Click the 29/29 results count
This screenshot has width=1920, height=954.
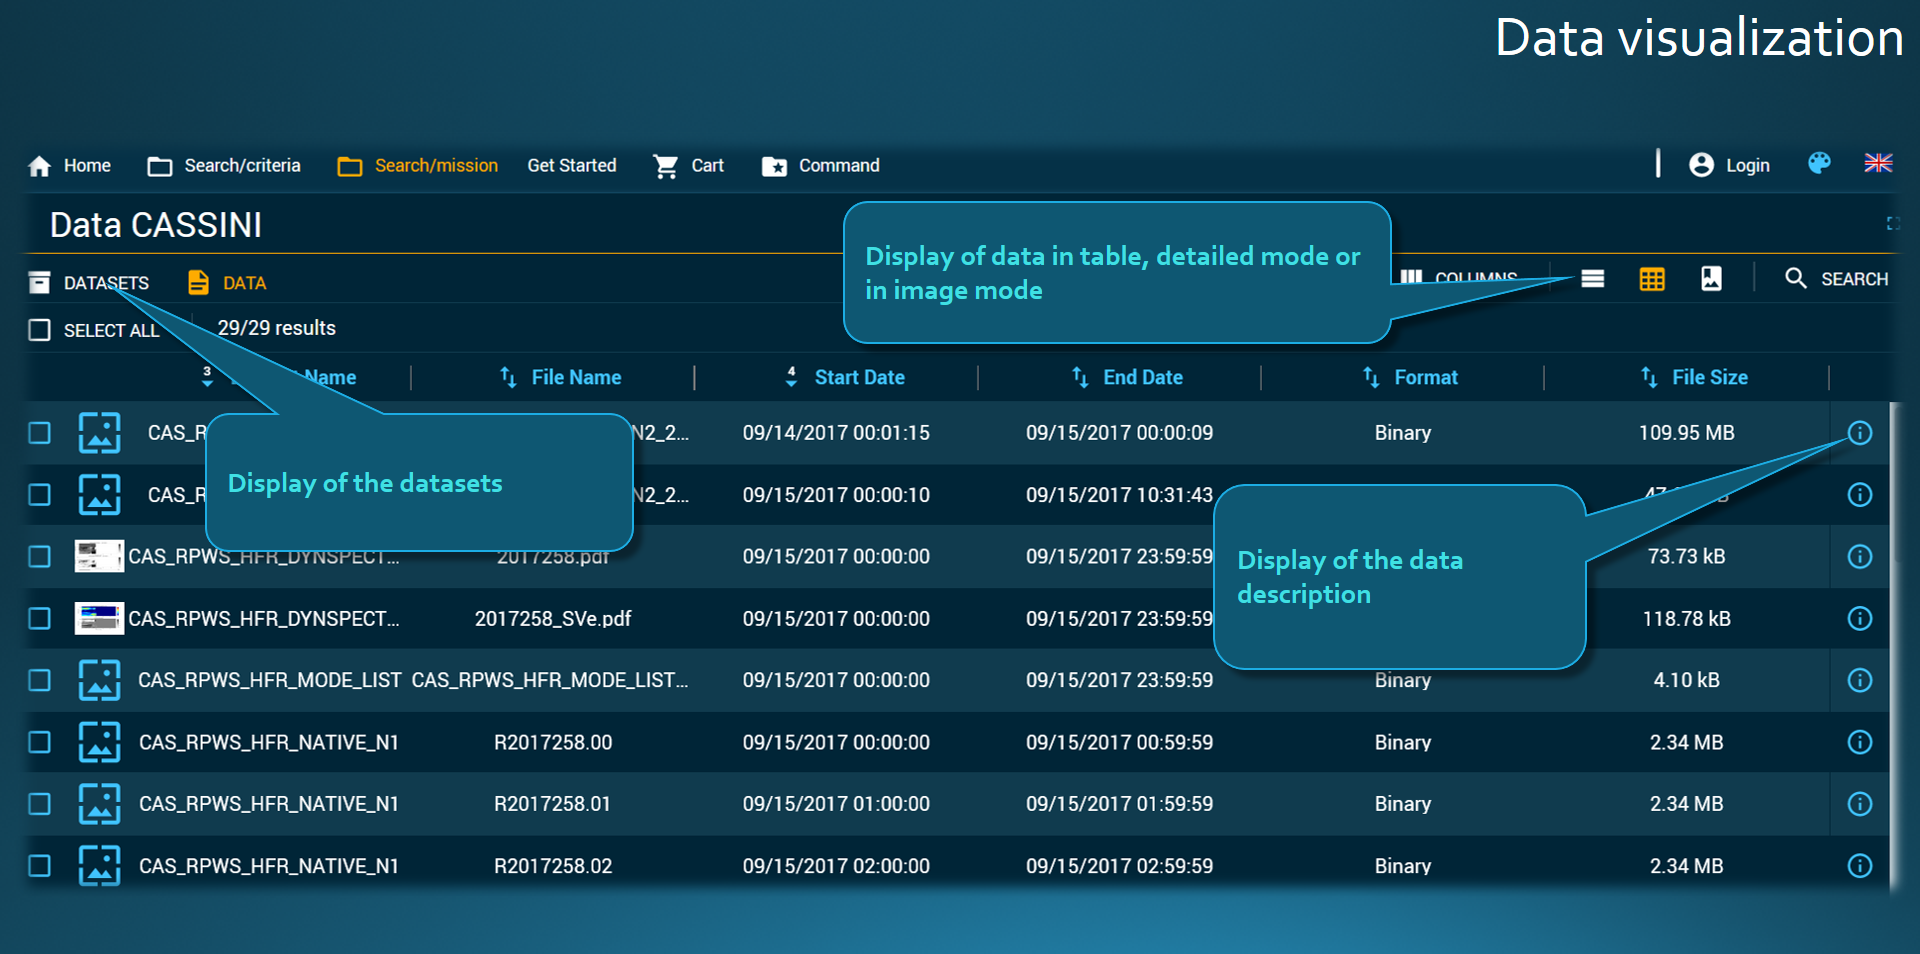tap(277, 328)
